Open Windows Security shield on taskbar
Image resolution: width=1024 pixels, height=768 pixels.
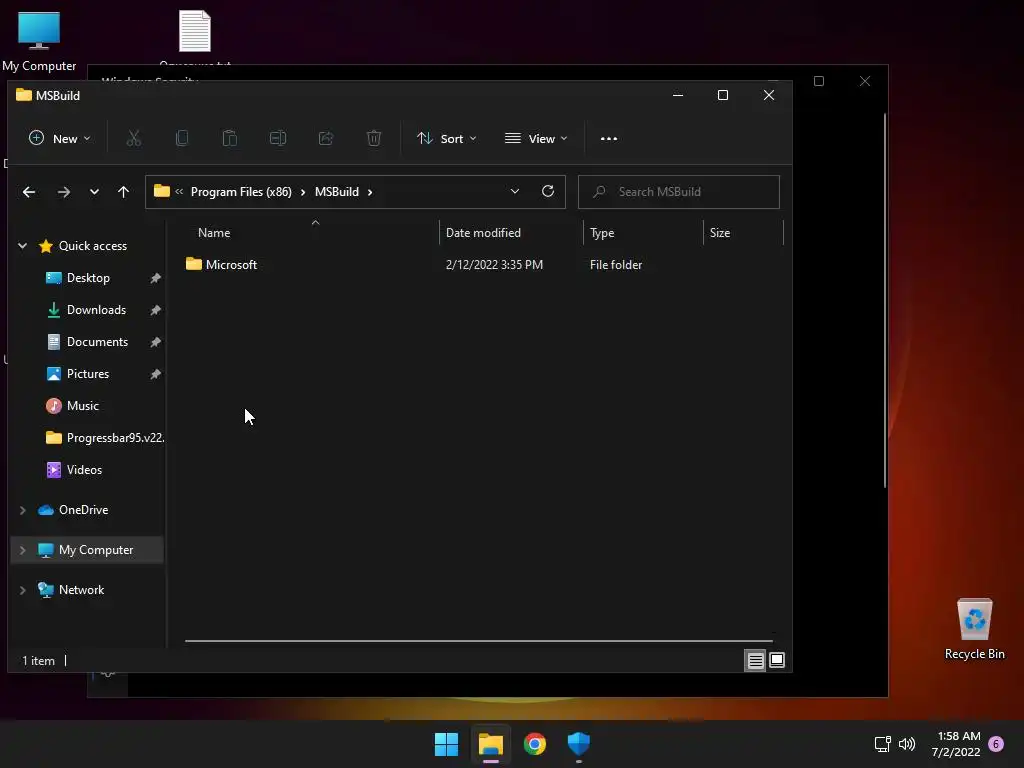pyautogui.click(x=579, y=743)
